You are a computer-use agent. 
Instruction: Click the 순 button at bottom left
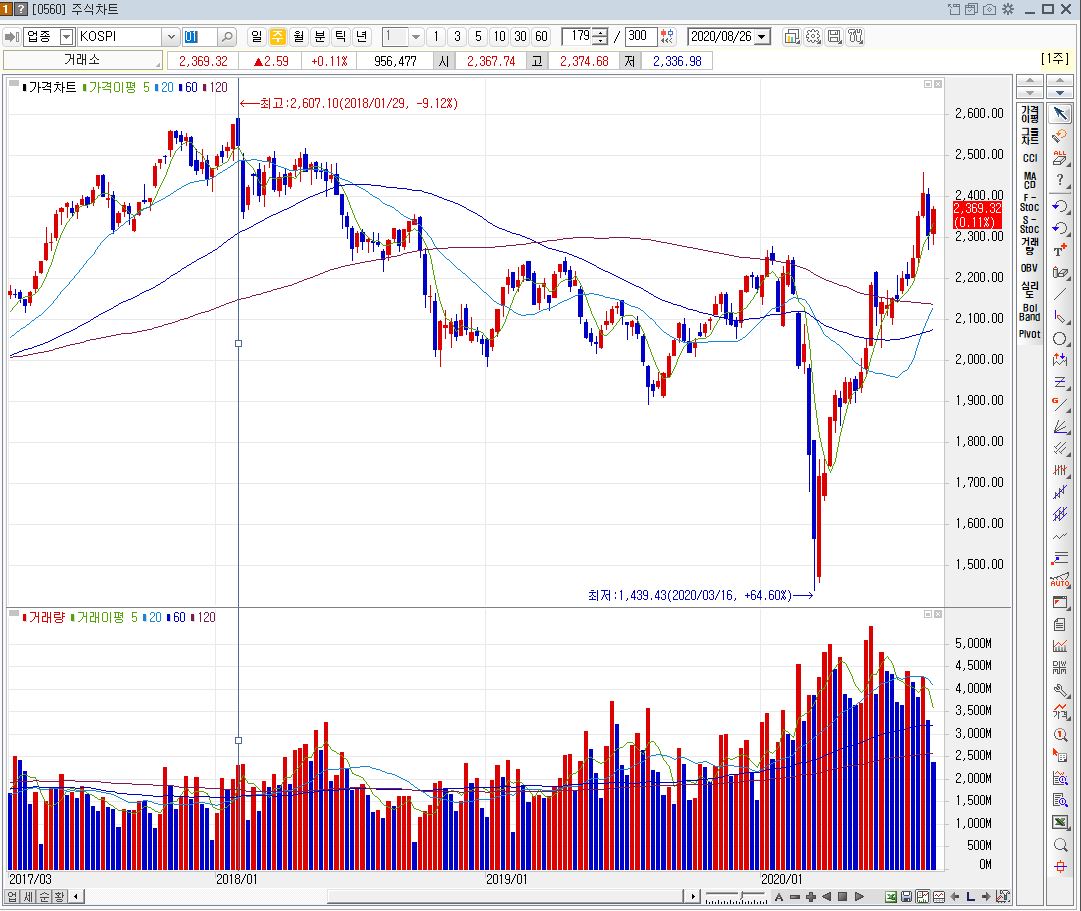(x=43, y=897)
